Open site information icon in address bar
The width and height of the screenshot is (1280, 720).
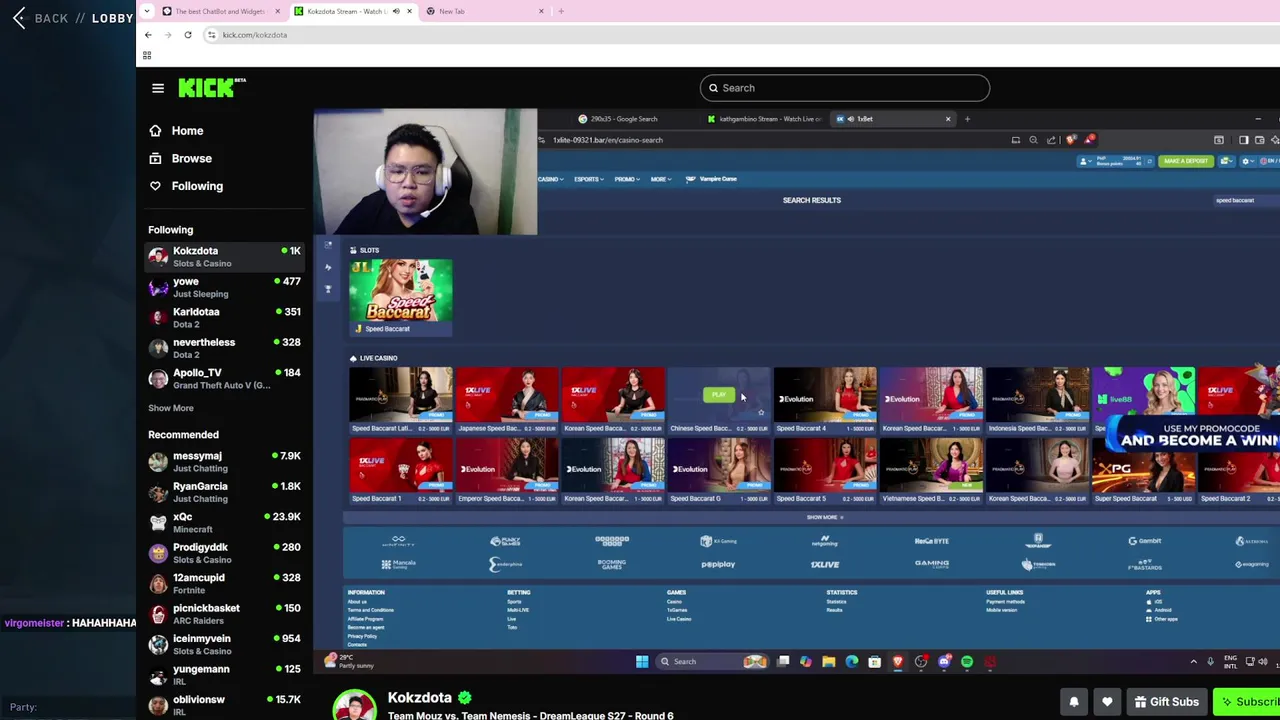(x=211, y=35)
